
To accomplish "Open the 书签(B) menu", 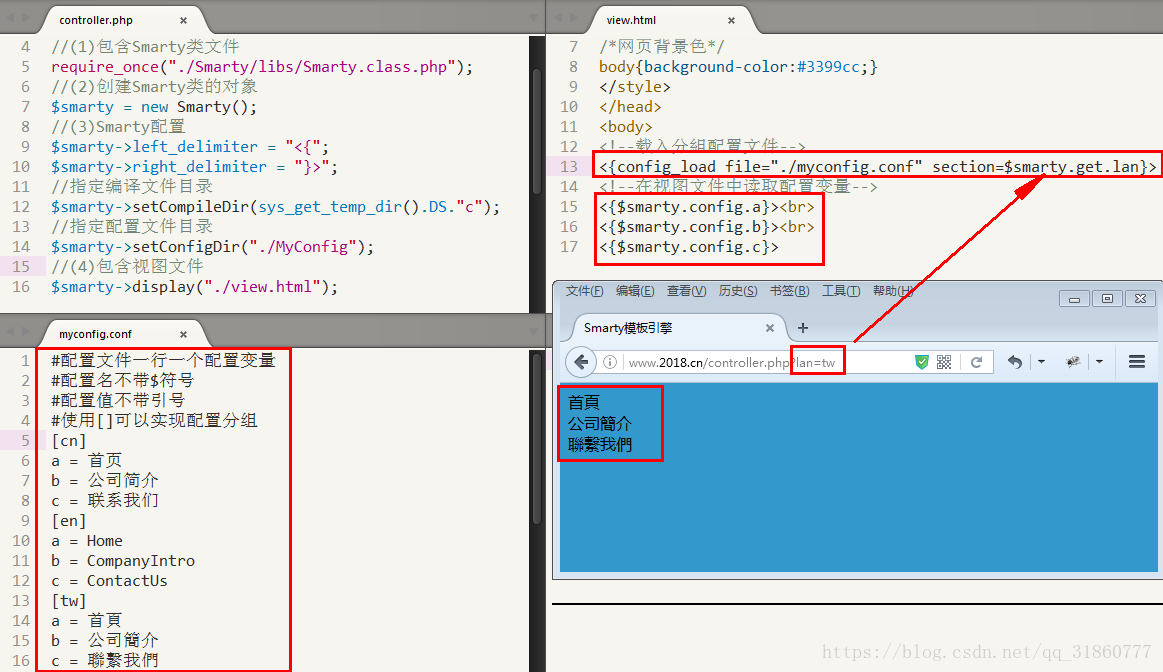I will tap(789, 291).
